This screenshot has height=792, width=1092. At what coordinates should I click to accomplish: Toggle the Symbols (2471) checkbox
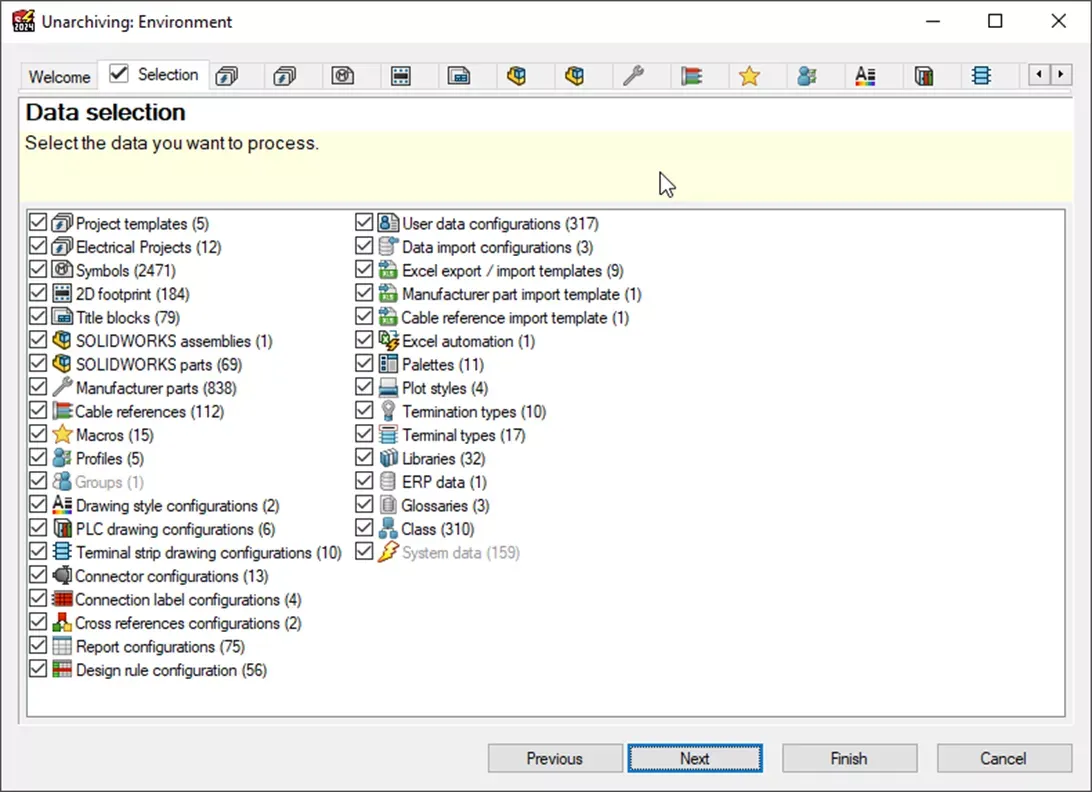[x=38, y=270]
